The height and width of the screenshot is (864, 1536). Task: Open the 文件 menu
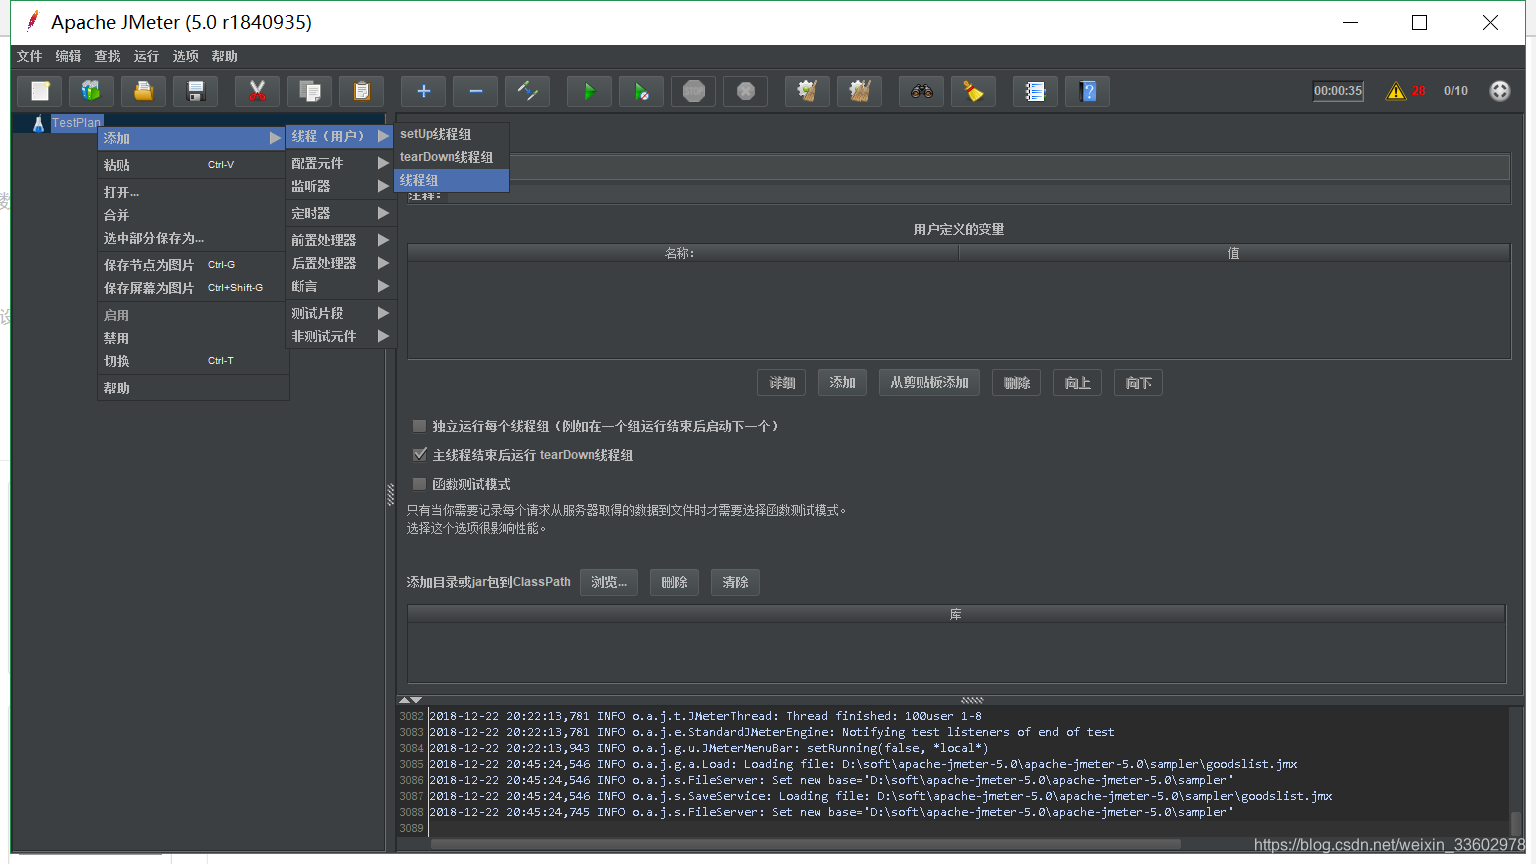coord(30,56)
